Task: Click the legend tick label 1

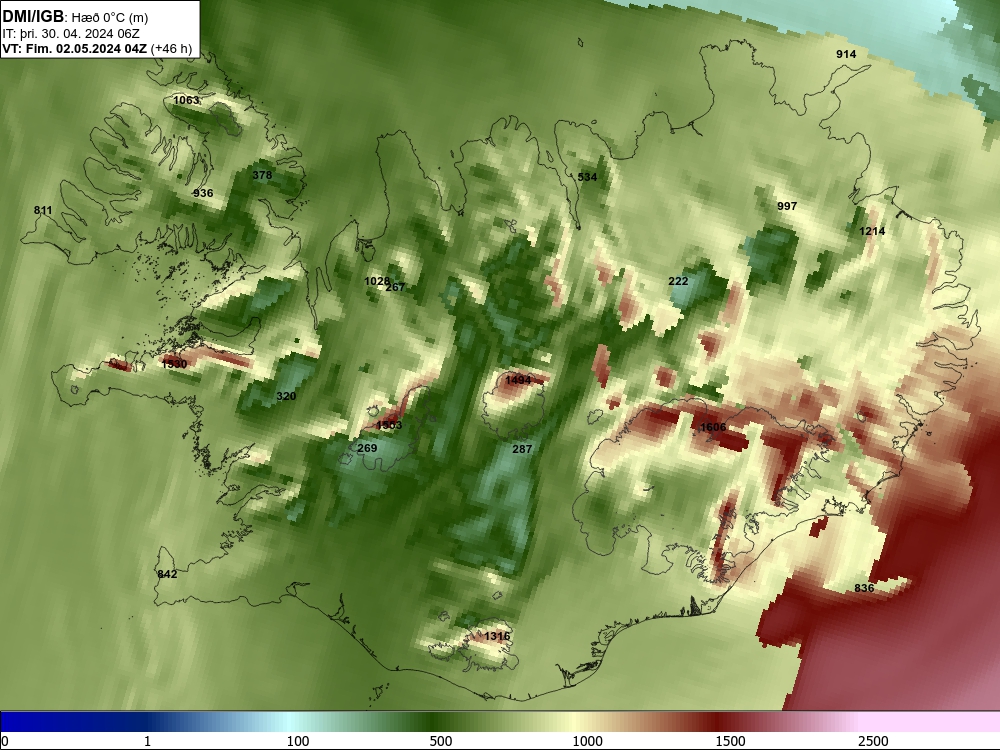Action: 147,741
